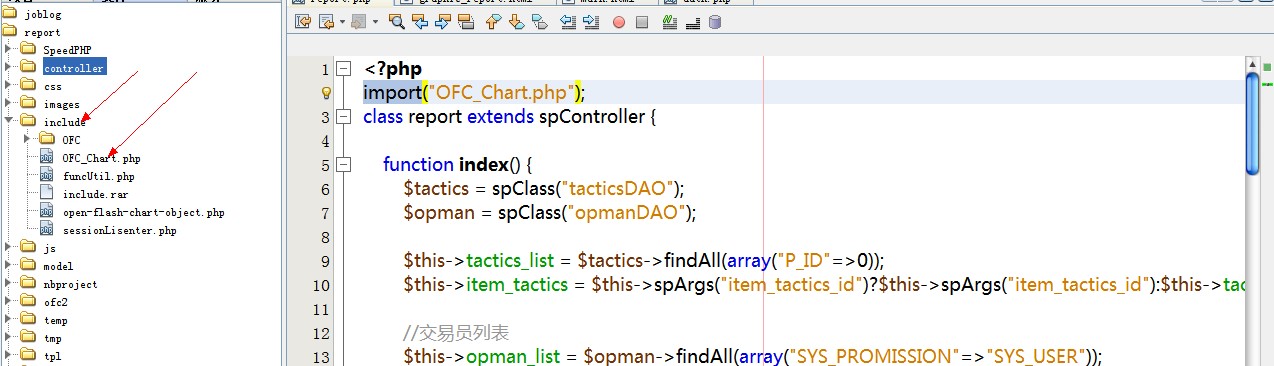Start macro recording with red circle
This screenshot has height=366, width=1274.
tap(619, 22)
